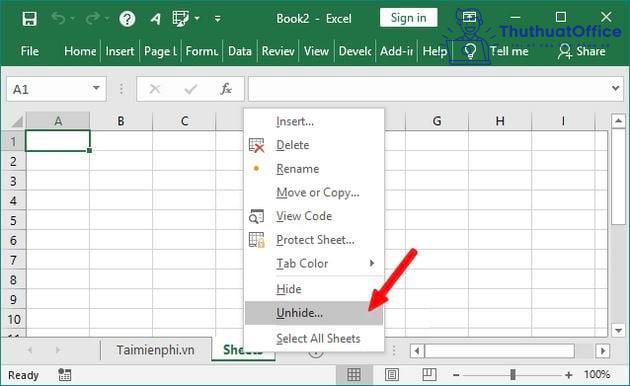
Task: Select column H header
Action: point(500,121)
